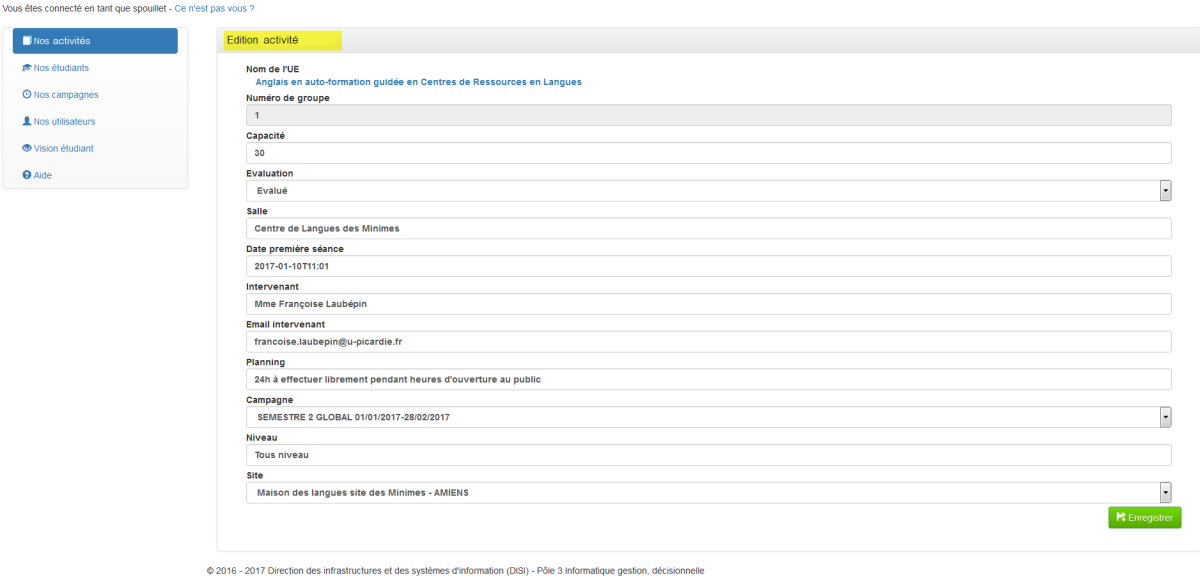Click the graduation cap icon for Nos étudiants
The width and height of the screenshot is (1200, 577).
(x=27, y=68)
